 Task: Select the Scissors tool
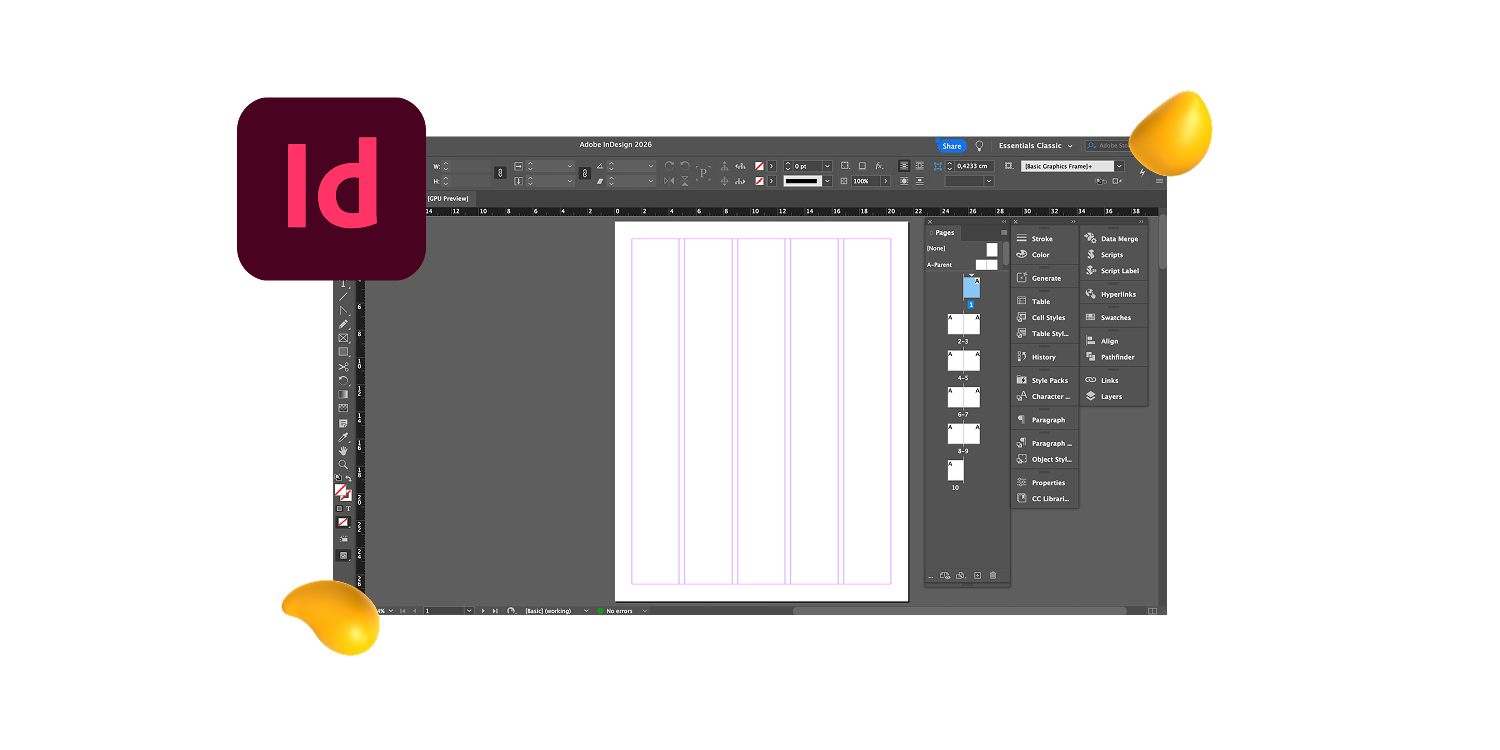point(343,367)
